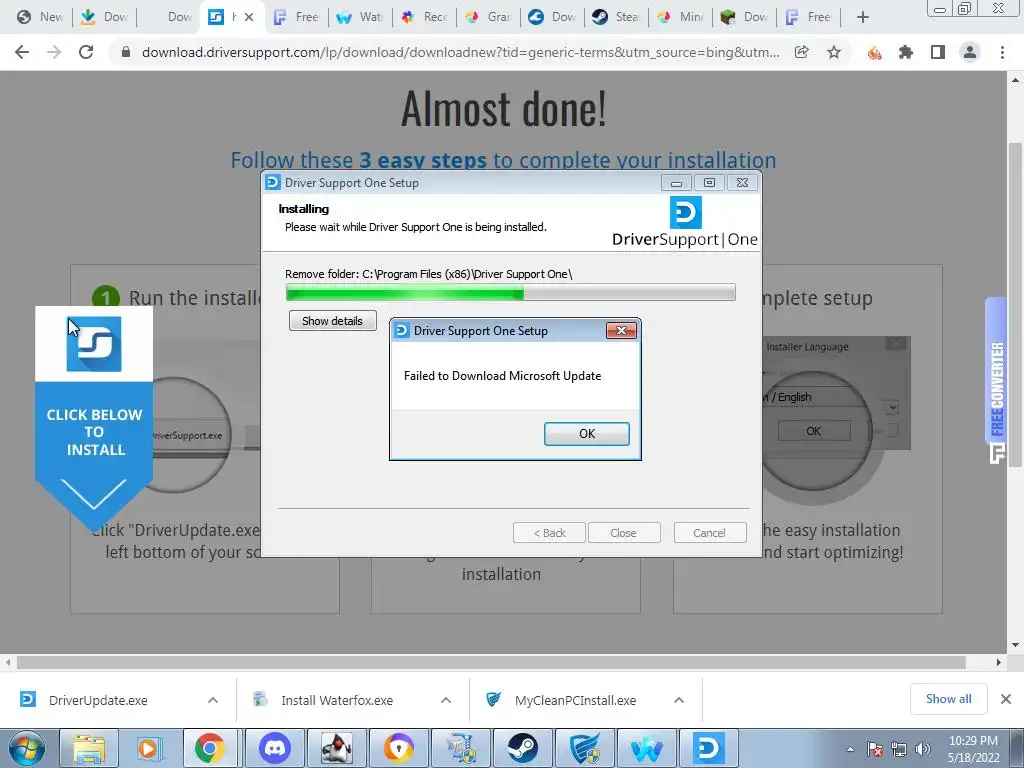The height and width of the screenshot is (768, 1024).
Task: Click the vertical page scrollbar
Action: [x=1015, y=304]
